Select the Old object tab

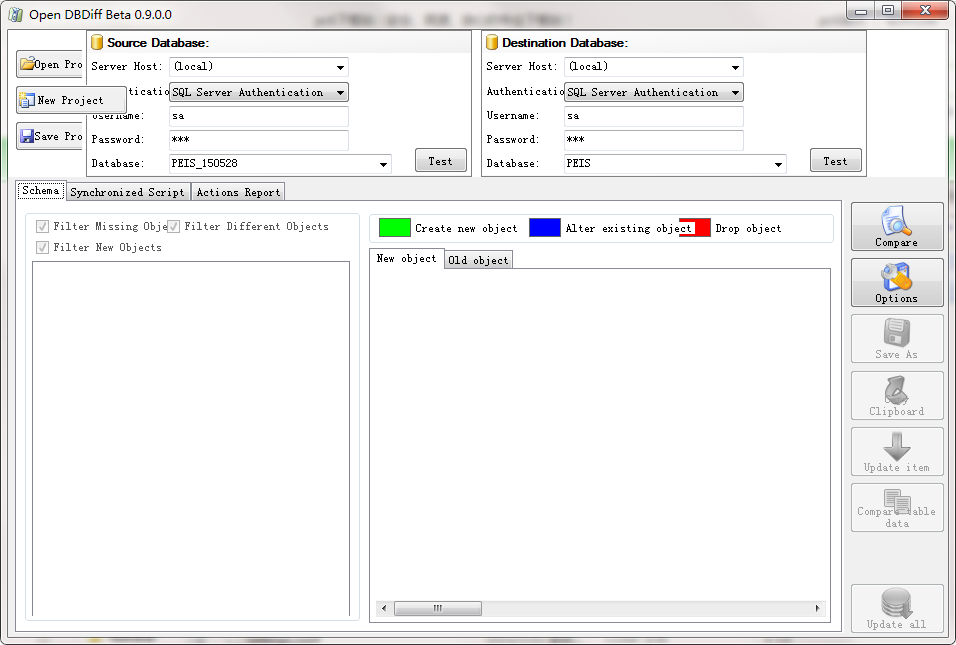point(478,260)
